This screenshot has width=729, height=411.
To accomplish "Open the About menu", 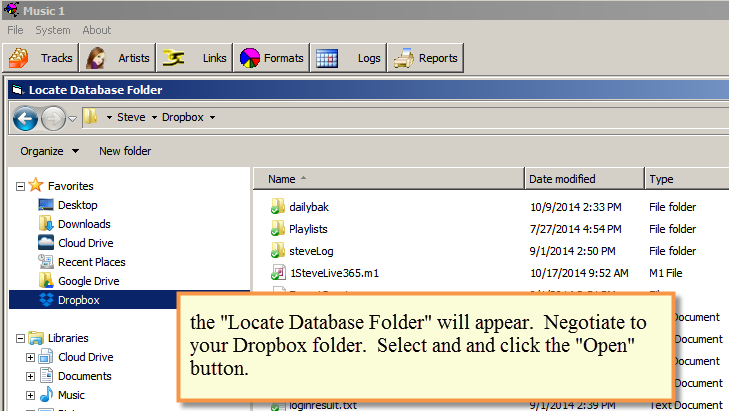I will pyautogui.click(x=97, y=30).
